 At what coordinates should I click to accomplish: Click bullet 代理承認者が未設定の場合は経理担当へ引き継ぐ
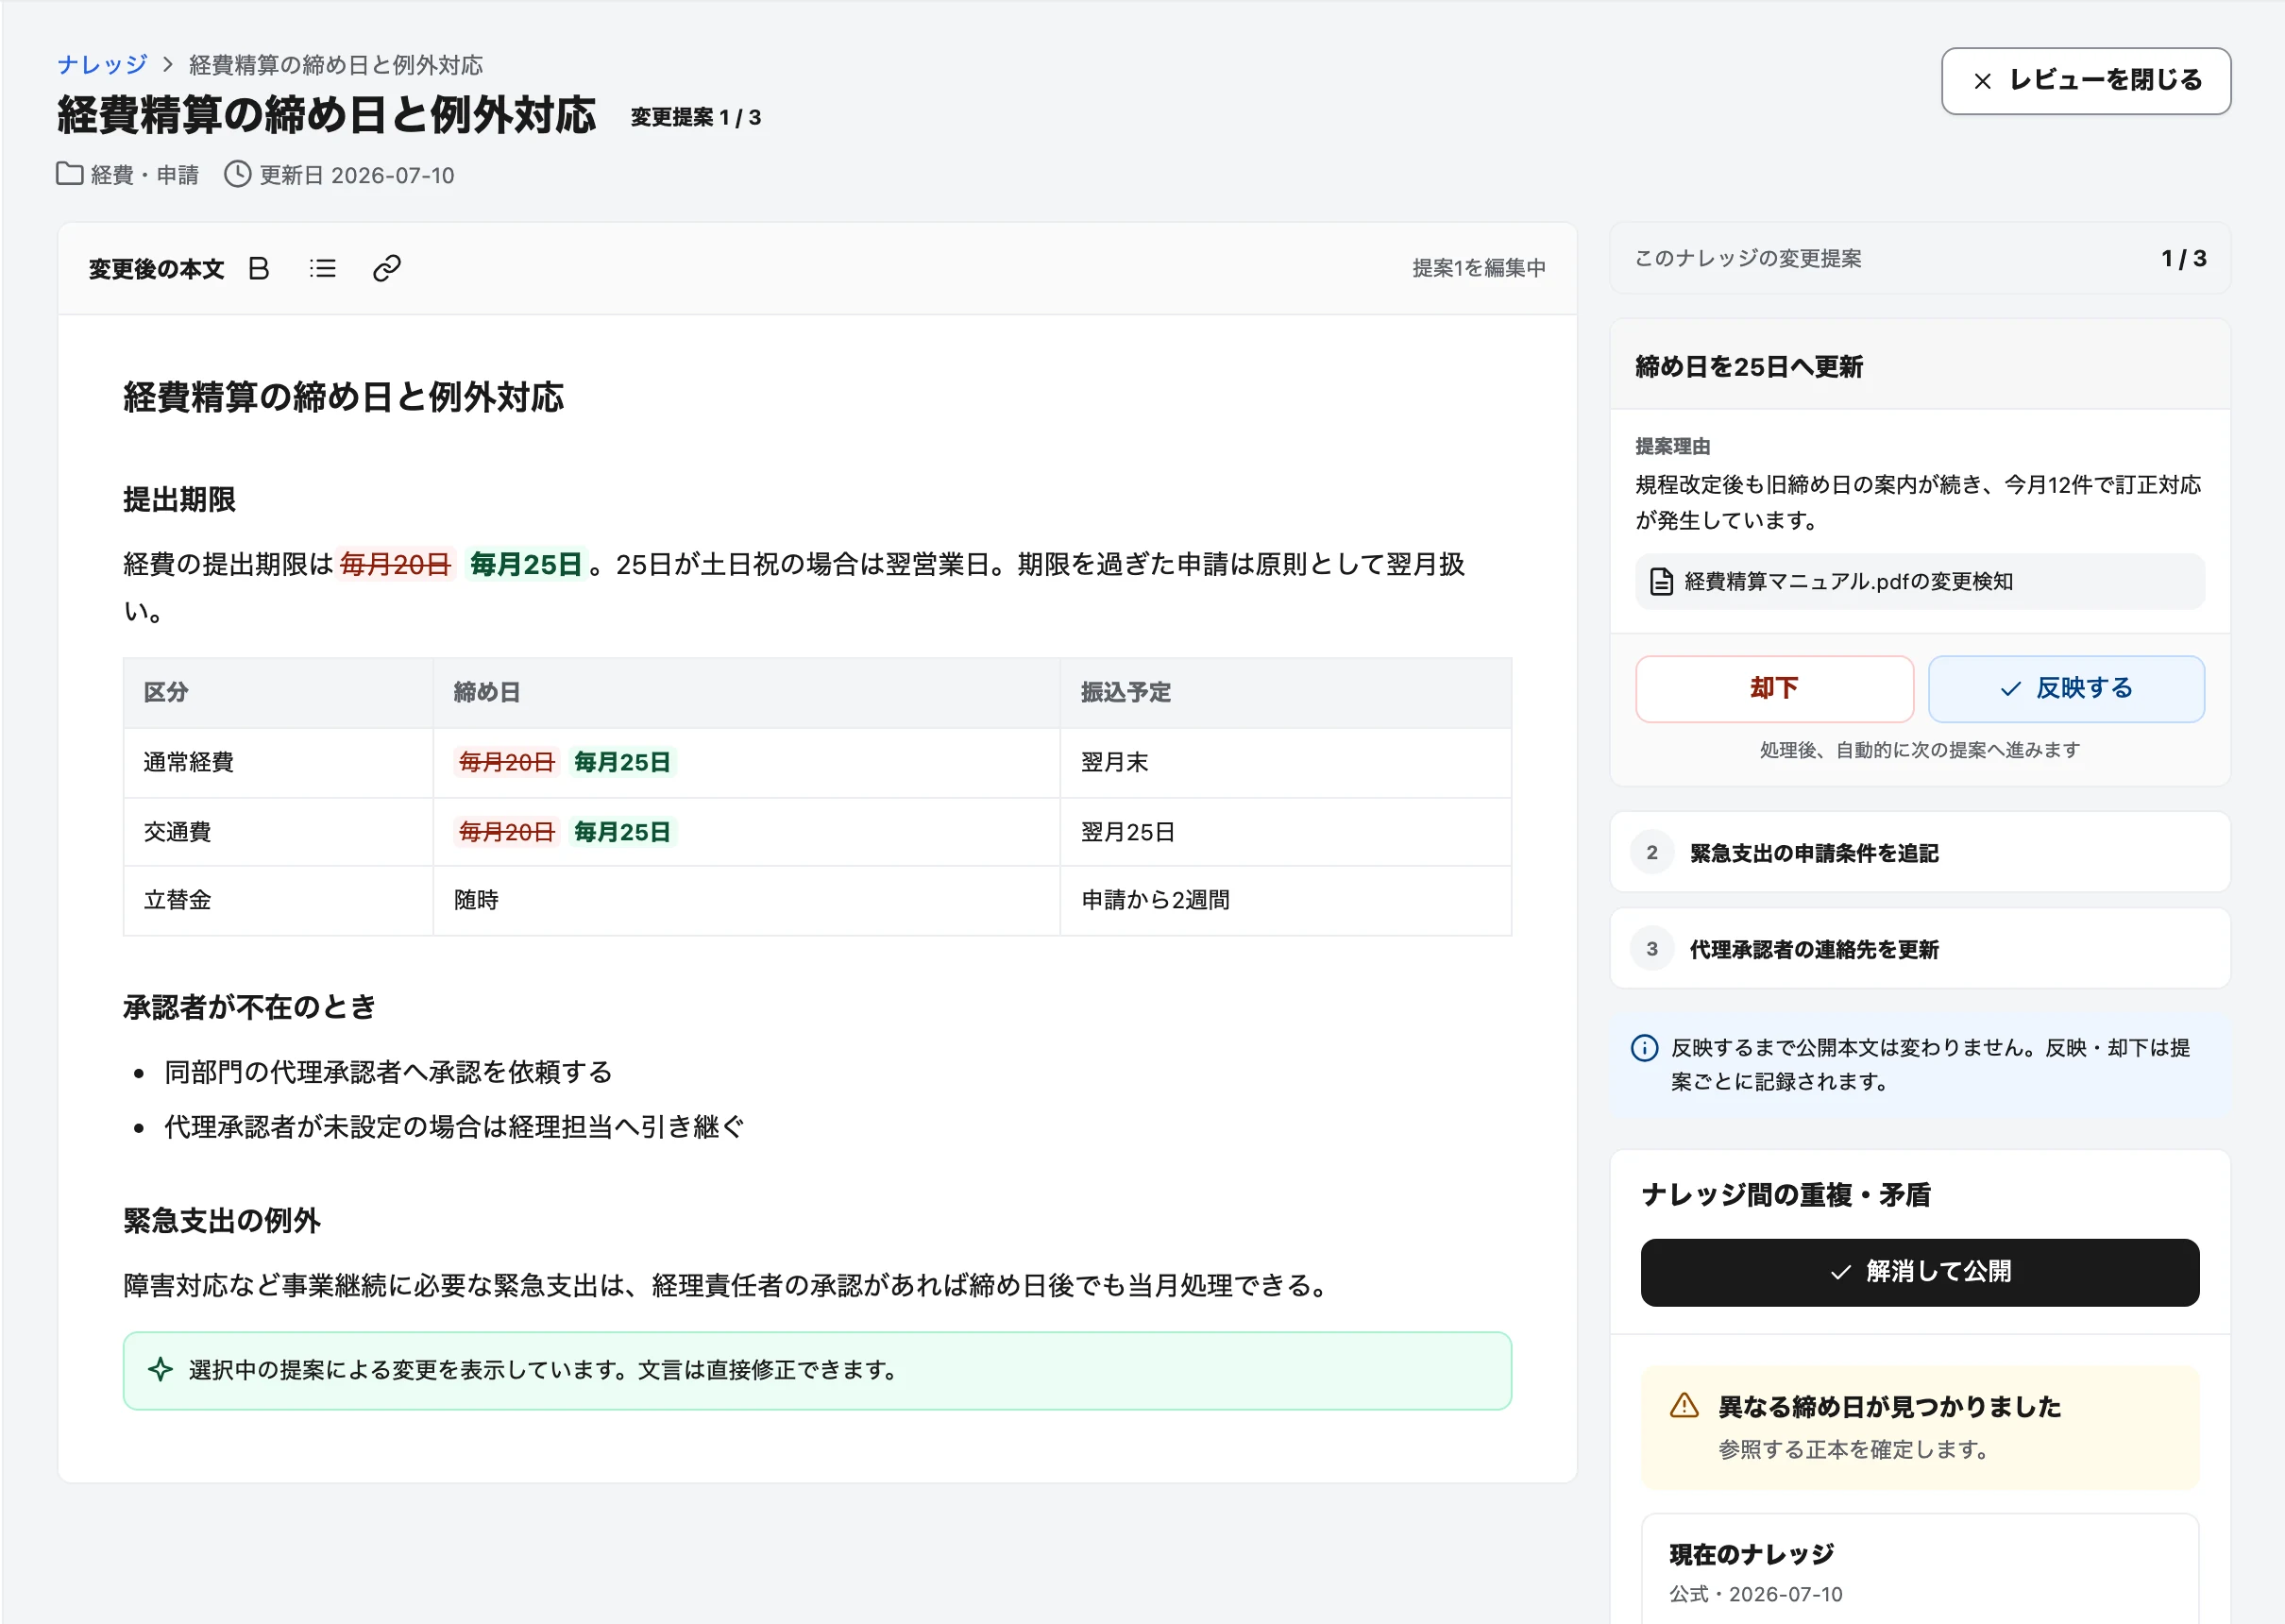click(x=454, y=1127)
